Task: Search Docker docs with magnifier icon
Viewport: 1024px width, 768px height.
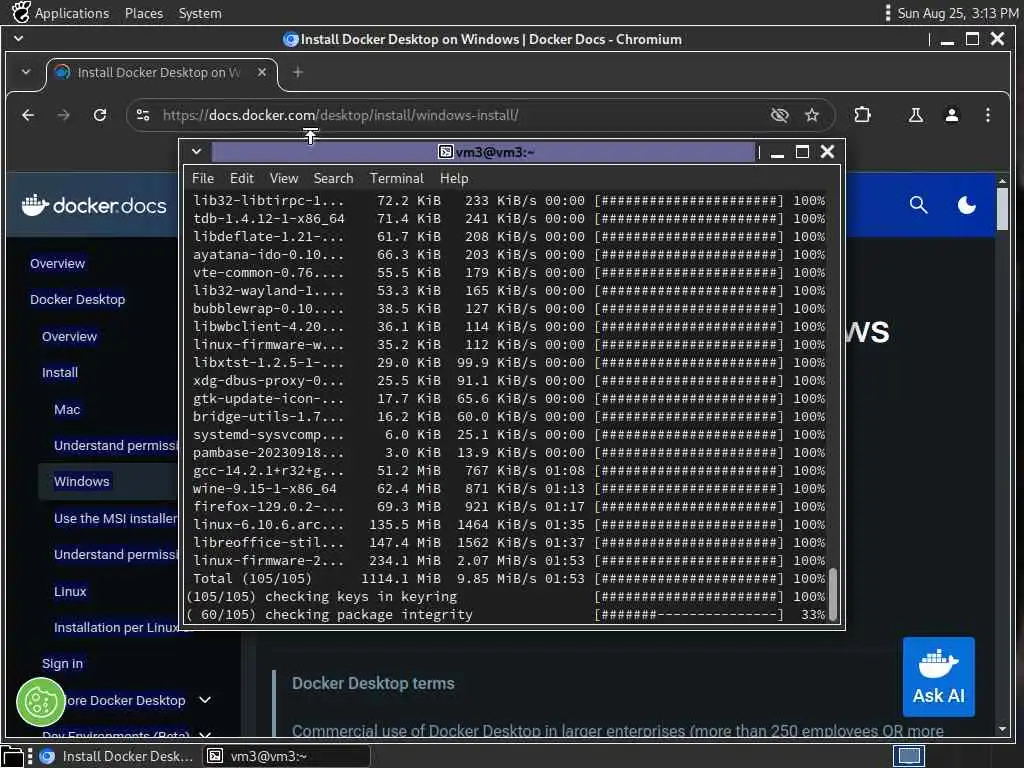Action: point(918,205)
